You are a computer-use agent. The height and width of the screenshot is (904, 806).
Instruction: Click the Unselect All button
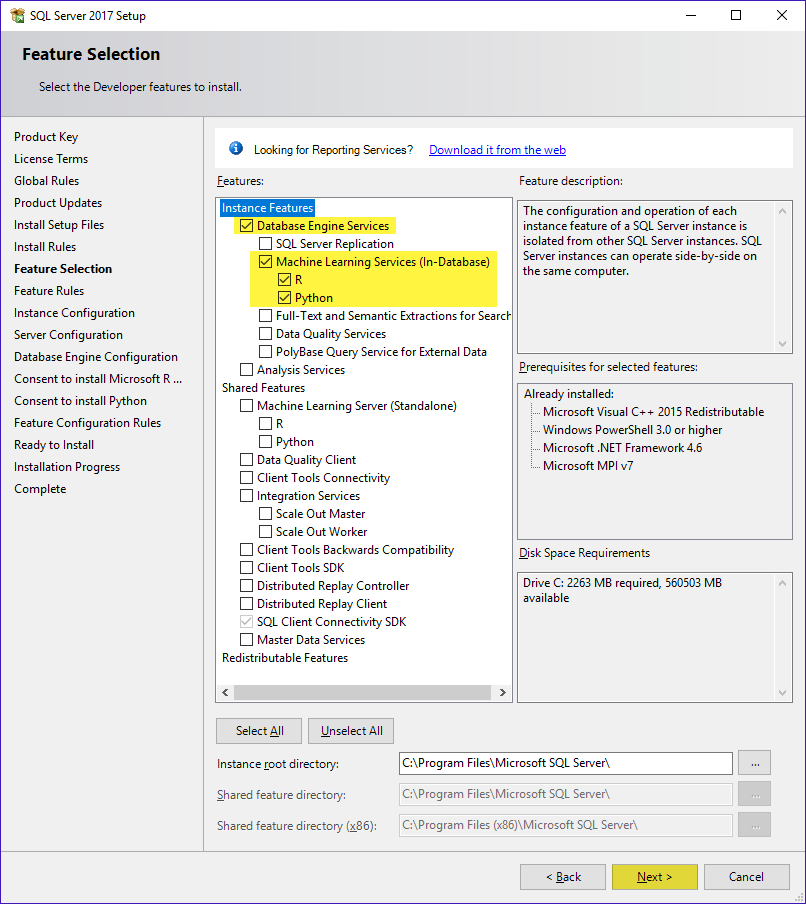pyautogui.click(x=351, y=730)
